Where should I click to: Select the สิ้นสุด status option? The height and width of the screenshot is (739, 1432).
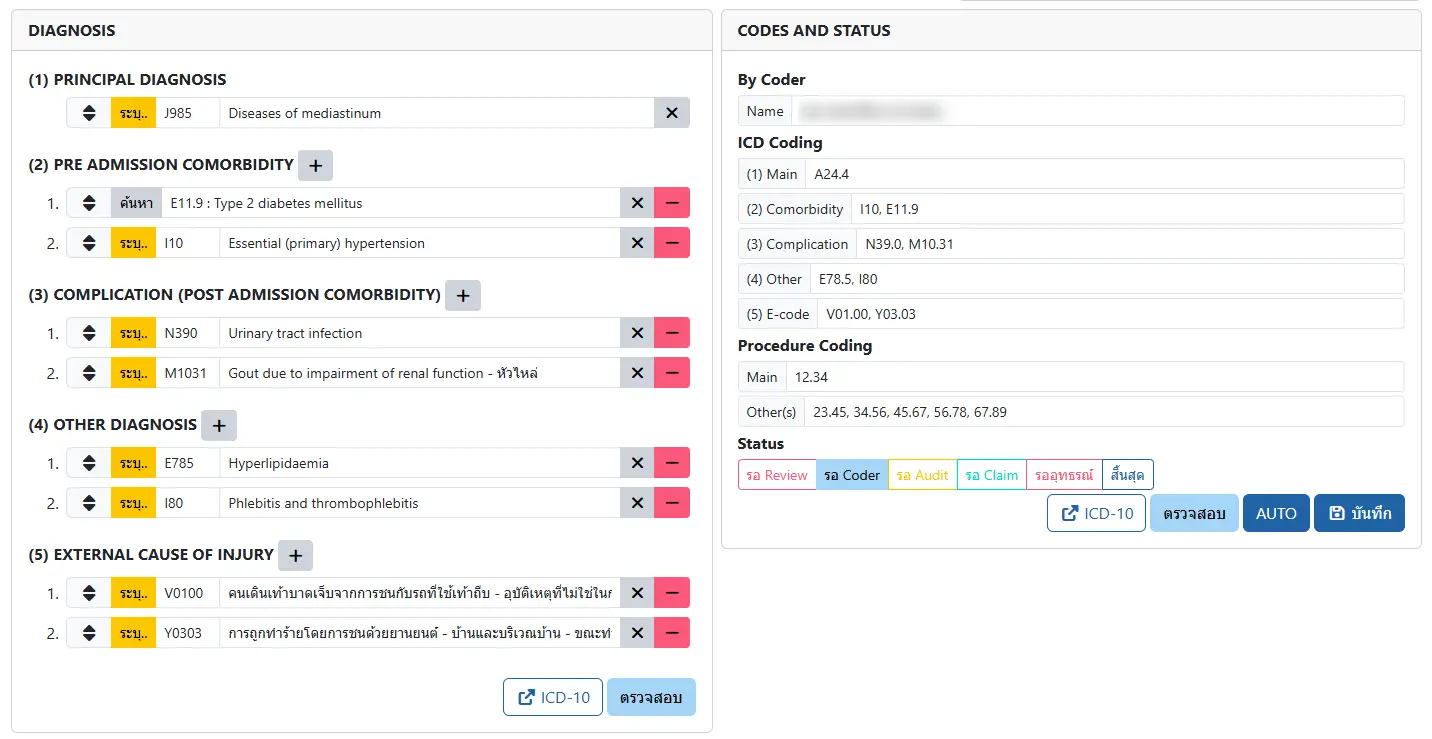(1128, 475)
